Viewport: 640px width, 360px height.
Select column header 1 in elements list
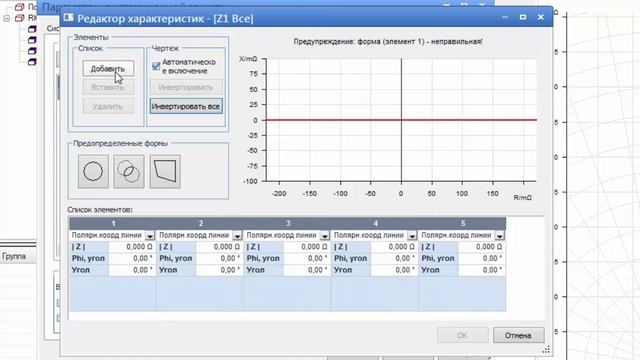tap(113, 223)
